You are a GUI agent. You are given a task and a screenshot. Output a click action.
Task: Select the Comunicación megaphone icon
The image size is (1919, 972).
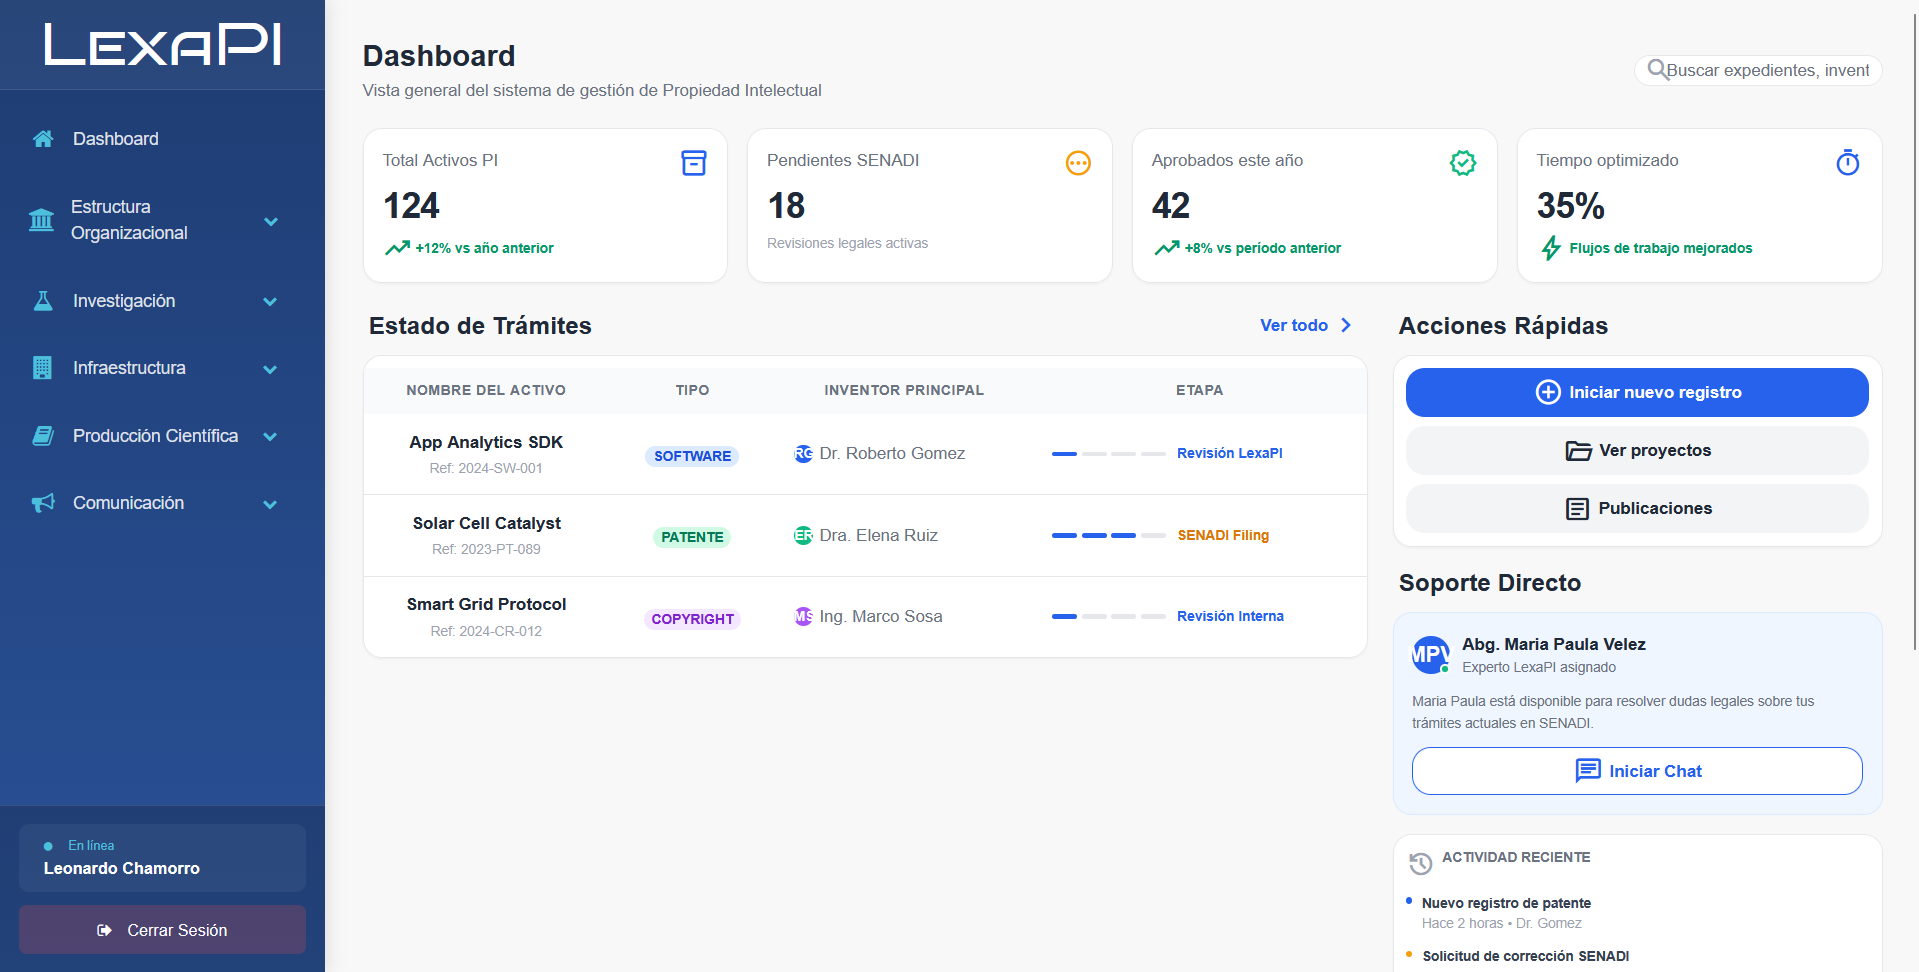click(41, 503)
